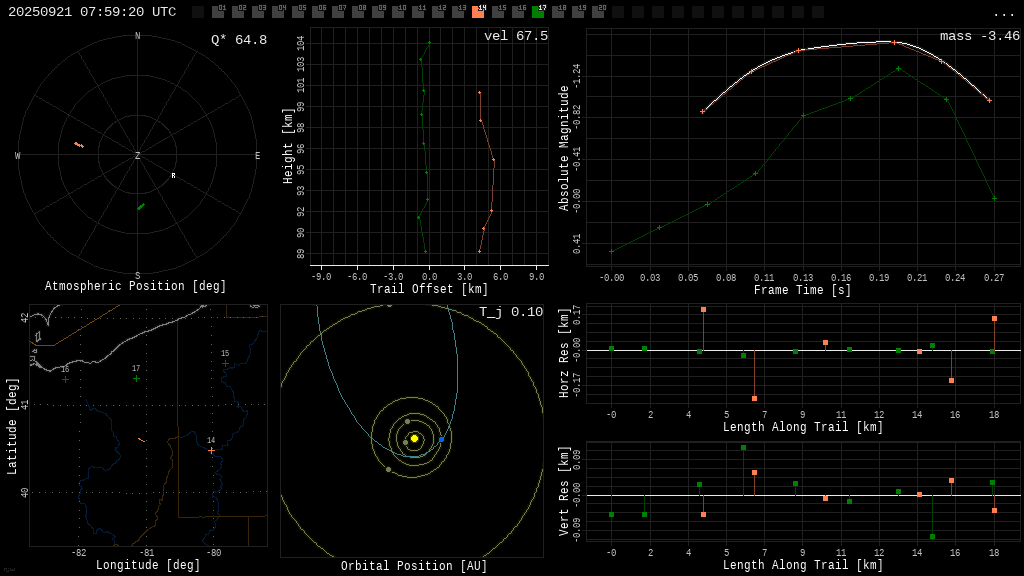Click the mass -3.46 readout
This screenshot has width=1024, height=576.
tap(979, 36)
